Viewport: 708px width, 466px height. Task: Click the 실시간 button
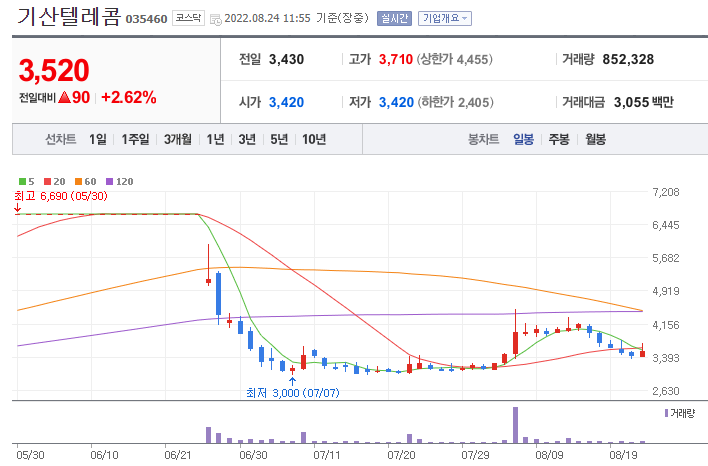394,19
